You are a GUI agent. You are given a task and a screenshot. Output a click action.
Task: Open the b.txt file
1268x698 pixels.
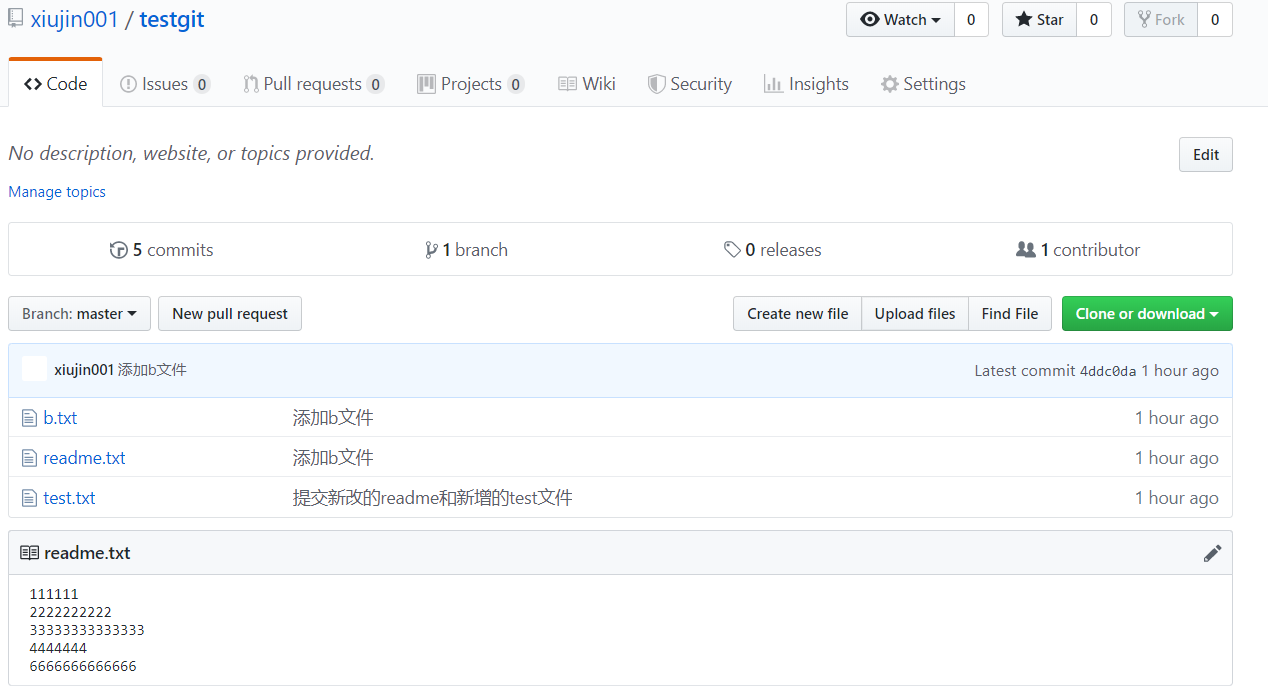[x=60, y=418]
